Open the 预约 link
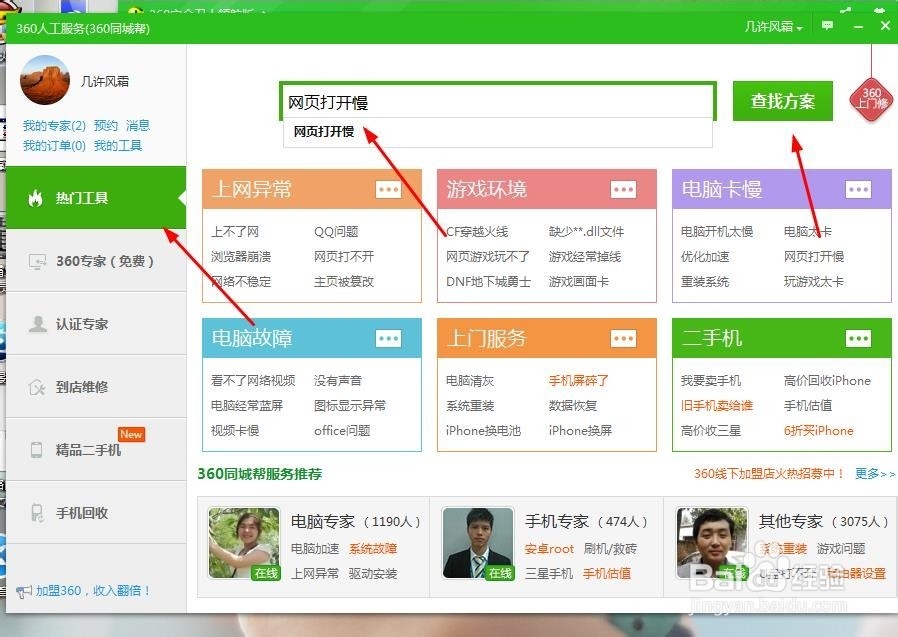Viewport: 898px width, 637px height. tap(106, 125)
